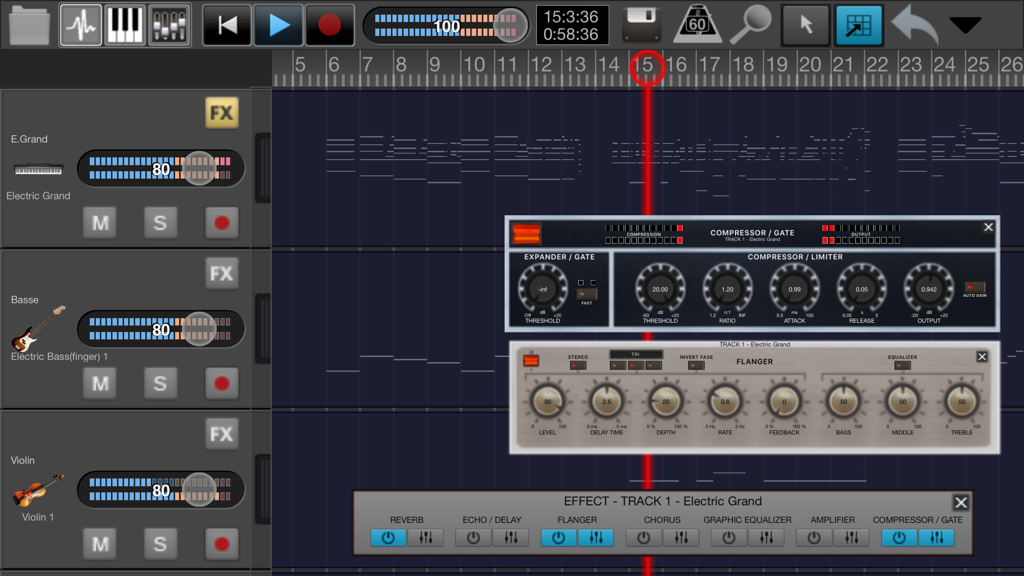Enable the Chorus effect

point(643,537)
